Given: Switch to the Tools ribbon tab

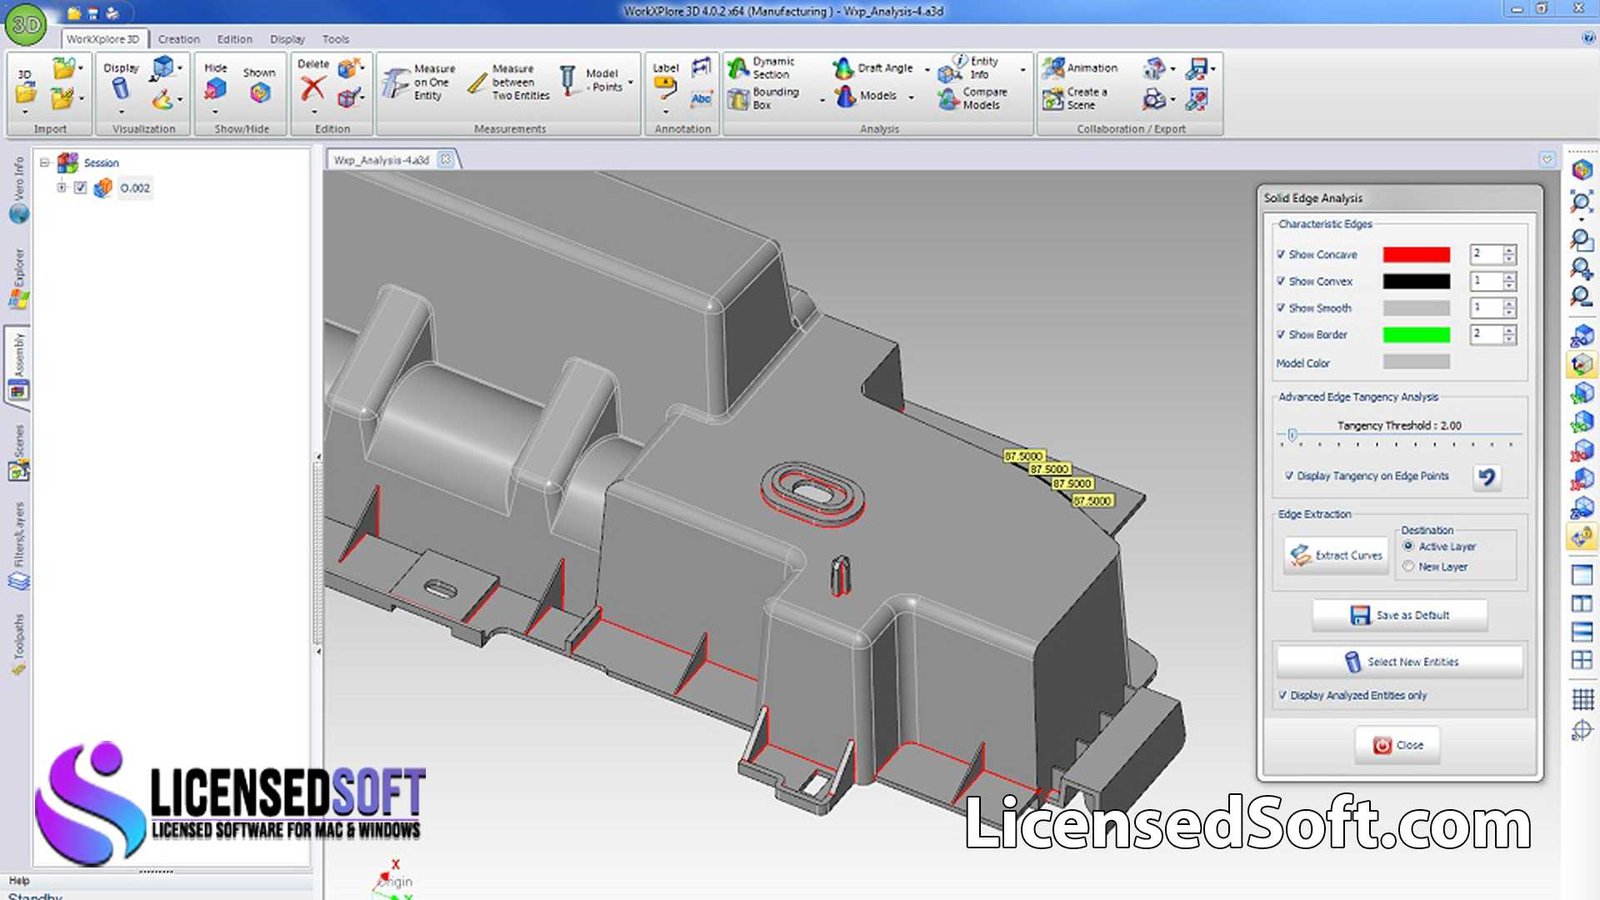Looking at the screenshot, I should tap(336, 39).
